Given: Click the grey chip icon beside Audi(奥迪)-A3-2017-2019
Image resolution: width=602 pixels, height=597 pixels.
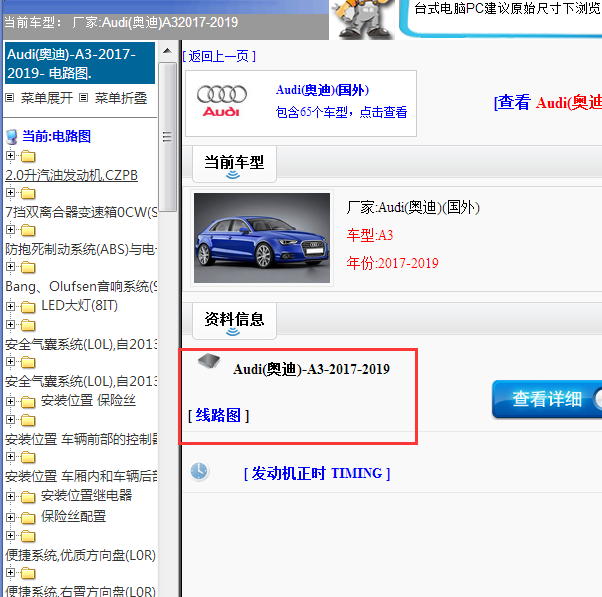Looking at the screenshot, I should 209,361.
